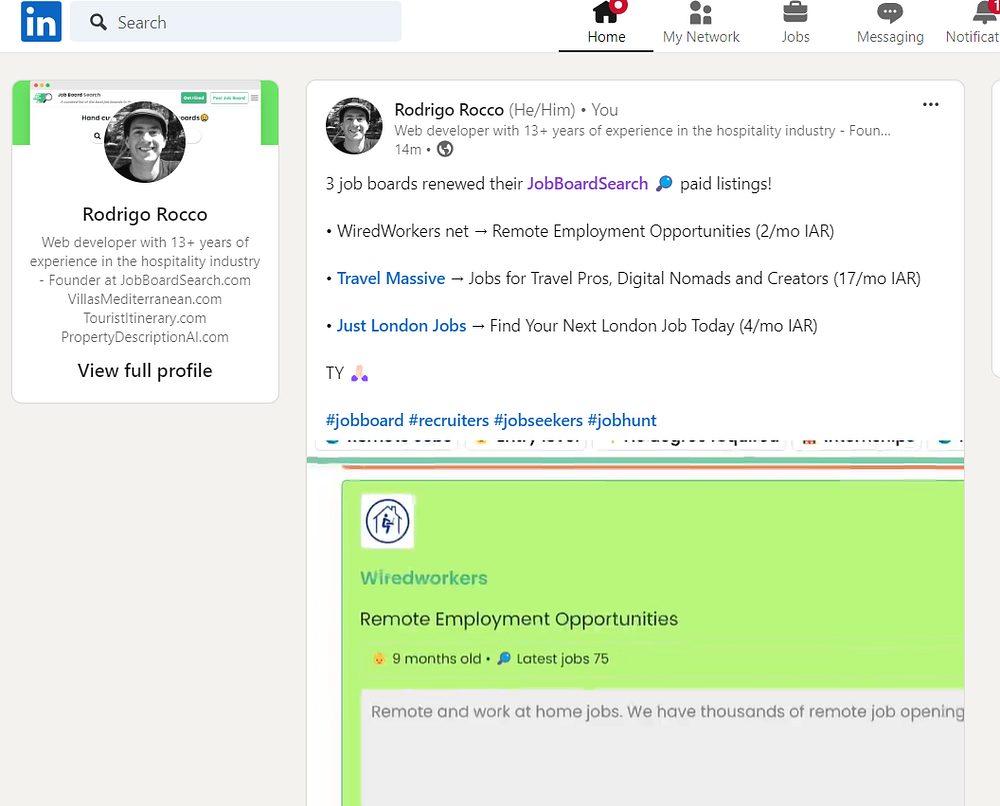Open Rodrigo Rocco name in sidebar card
This screenshot has height=806, width=1000.
[x=145, y=214]
